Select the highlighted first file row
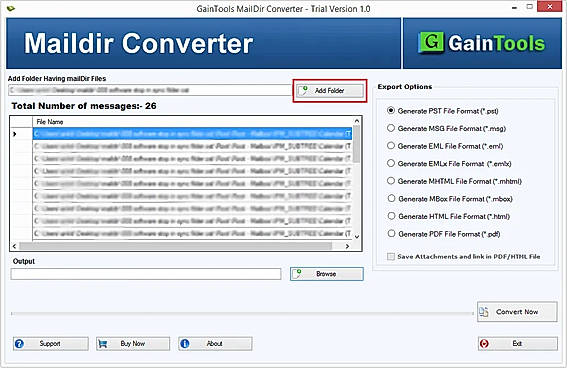 pyautogui.click(x=192, y=134)
